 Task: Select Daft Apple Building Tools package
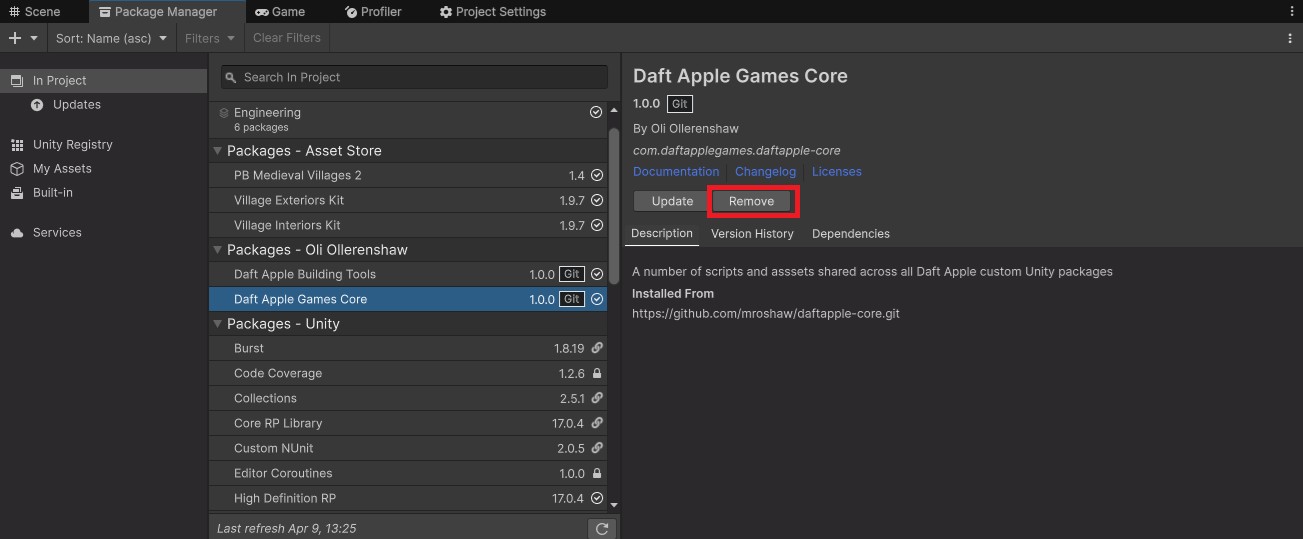pos(408,274)
